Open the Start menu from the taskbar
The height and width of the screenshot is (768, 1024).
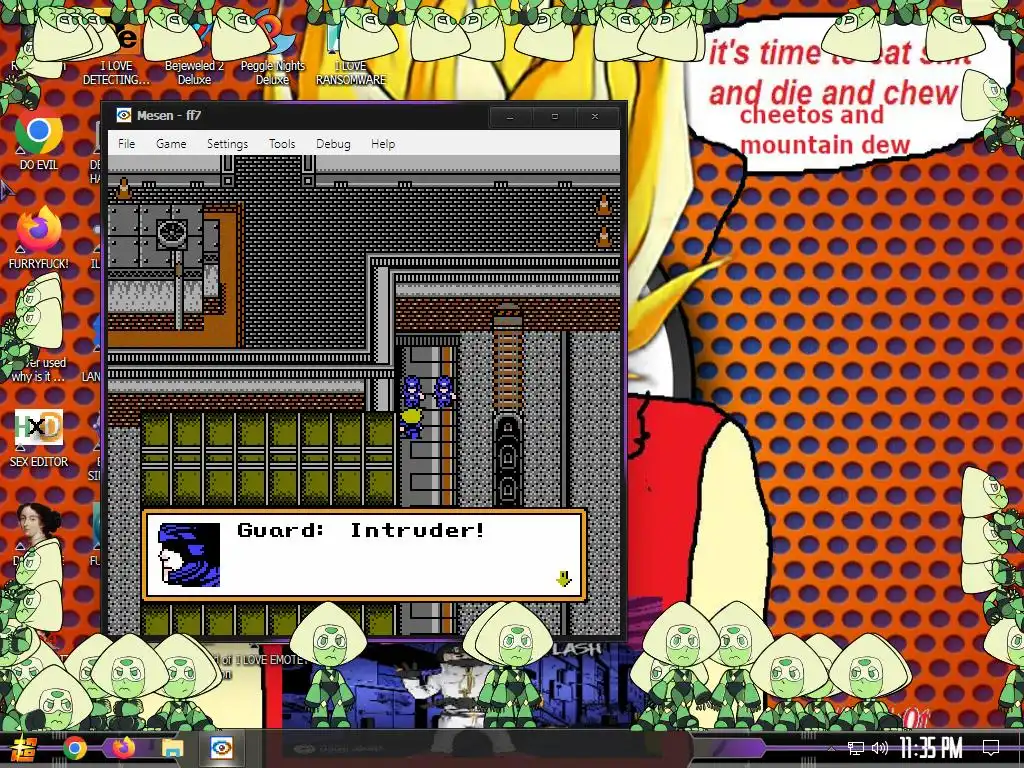tap(25, 749)
